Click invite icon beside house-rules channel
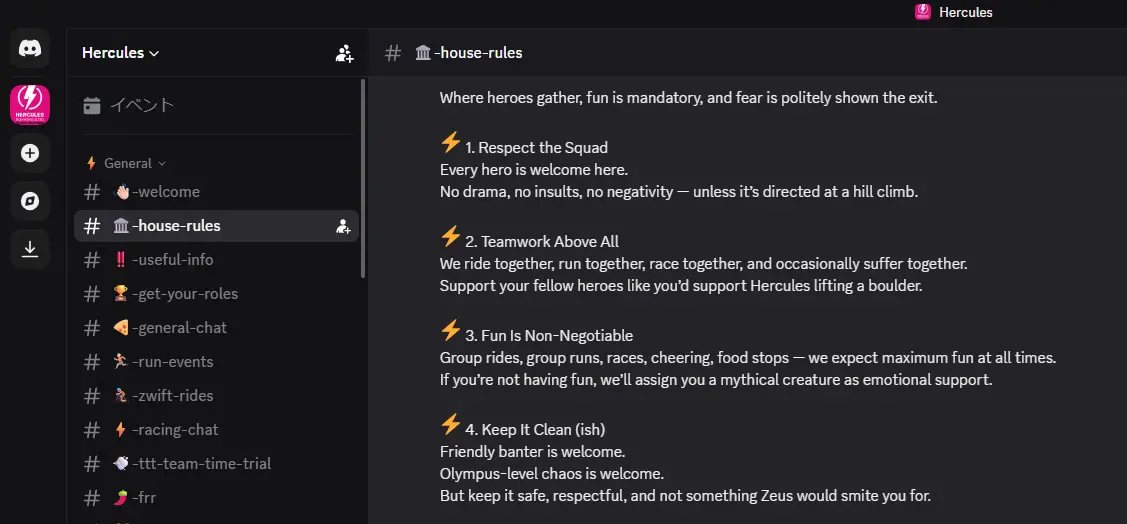 [344, 226]
